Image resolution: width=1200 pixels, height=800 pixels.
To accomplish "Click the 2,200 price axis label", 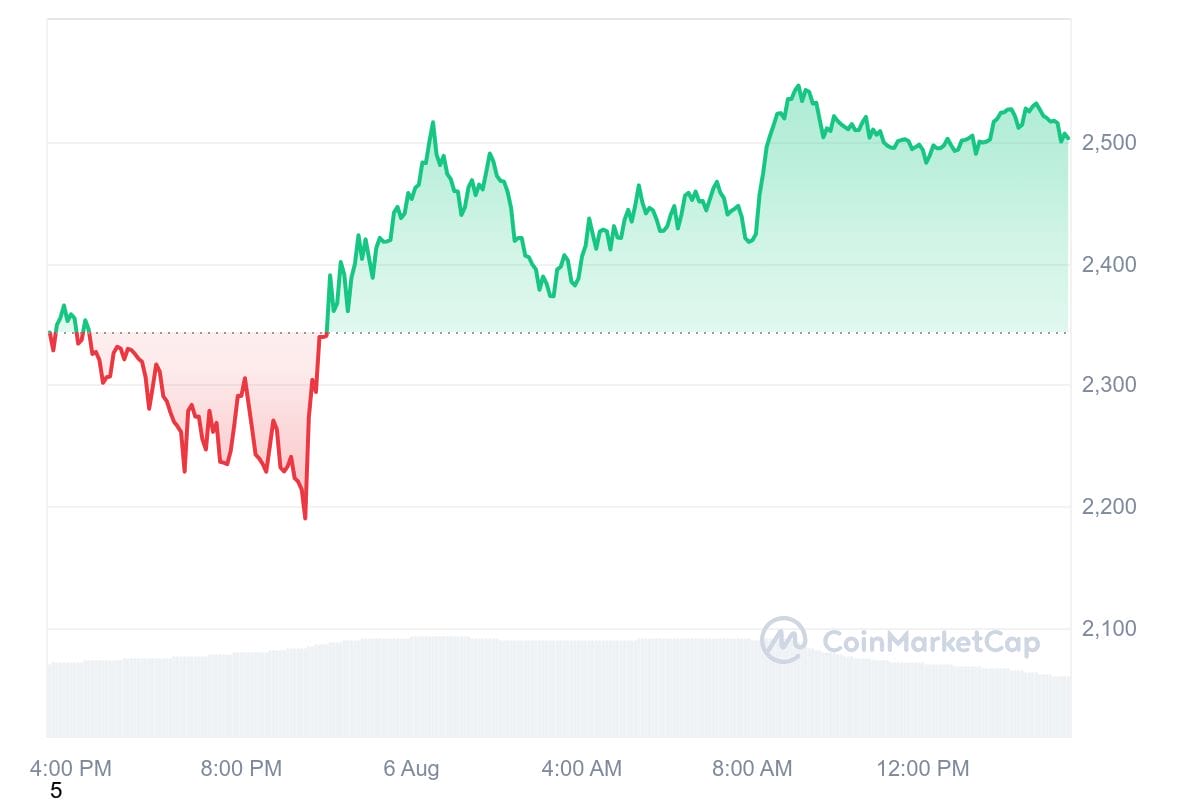I will coord(1108,507).
